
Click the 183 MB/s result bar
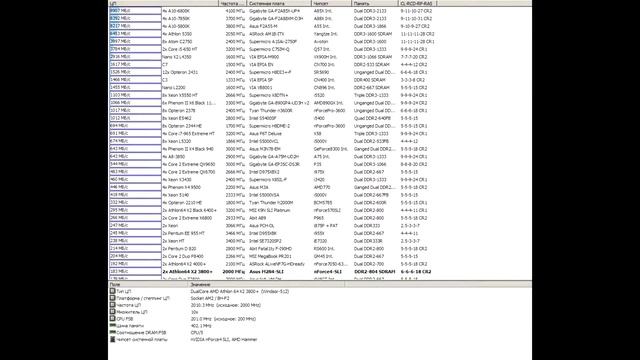[x=135, y=271]
